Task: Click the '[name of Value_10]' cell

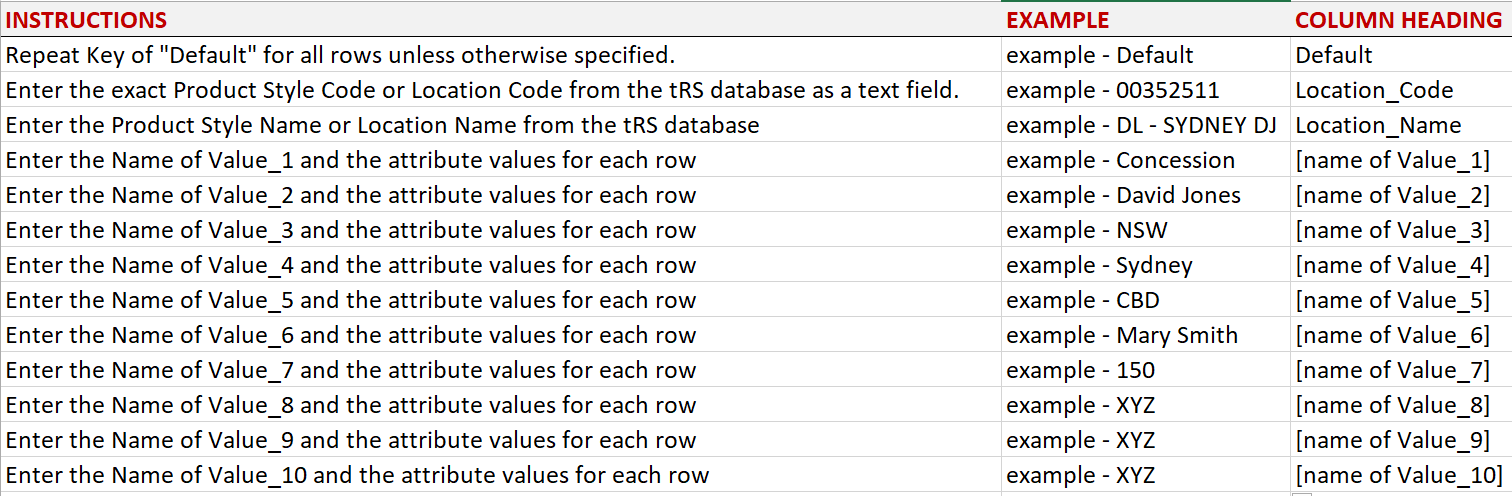Action: coord(1398,475)
